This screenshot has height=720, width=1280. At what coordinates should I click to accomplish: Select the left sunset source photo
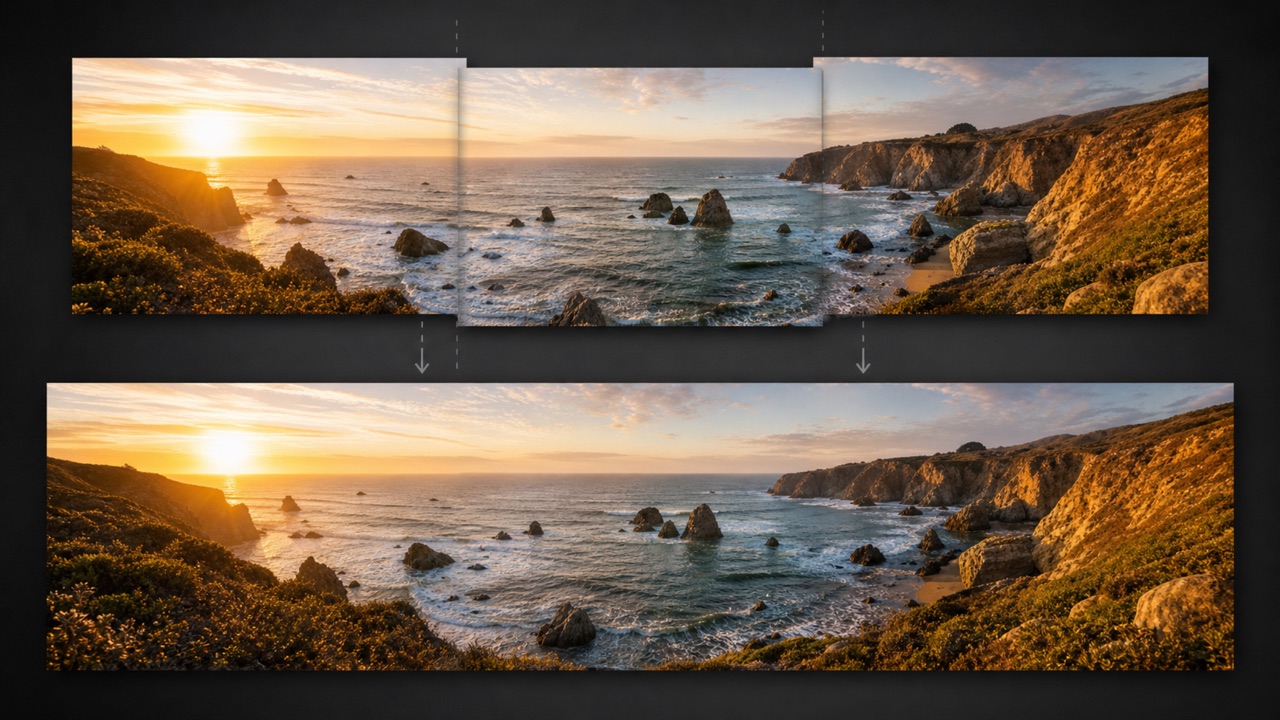265,186
